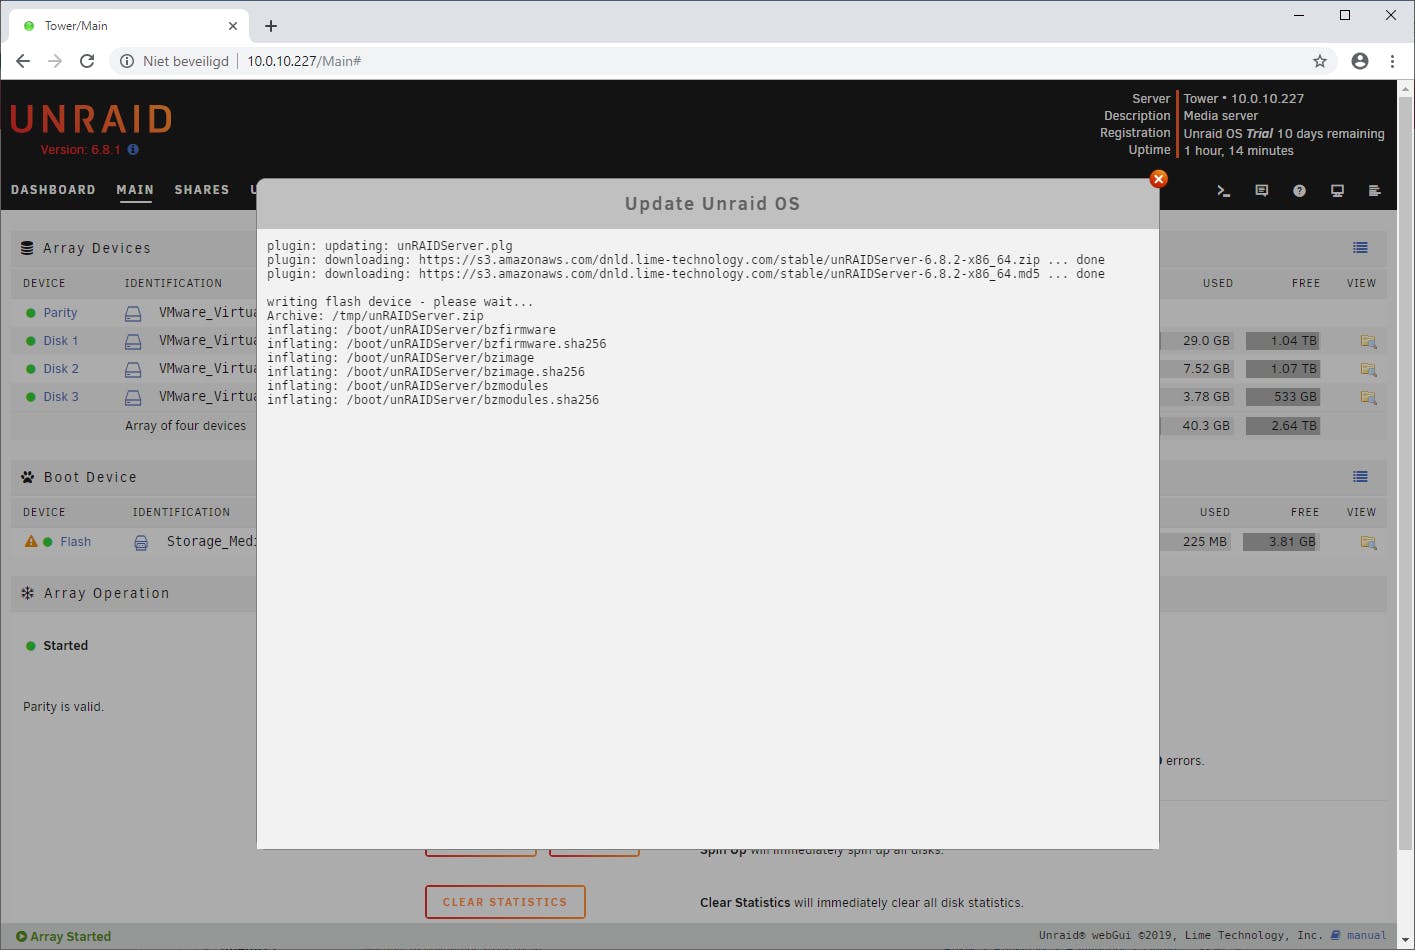Click the Flash free space bar 3.81 GB

coord(1281,542)
